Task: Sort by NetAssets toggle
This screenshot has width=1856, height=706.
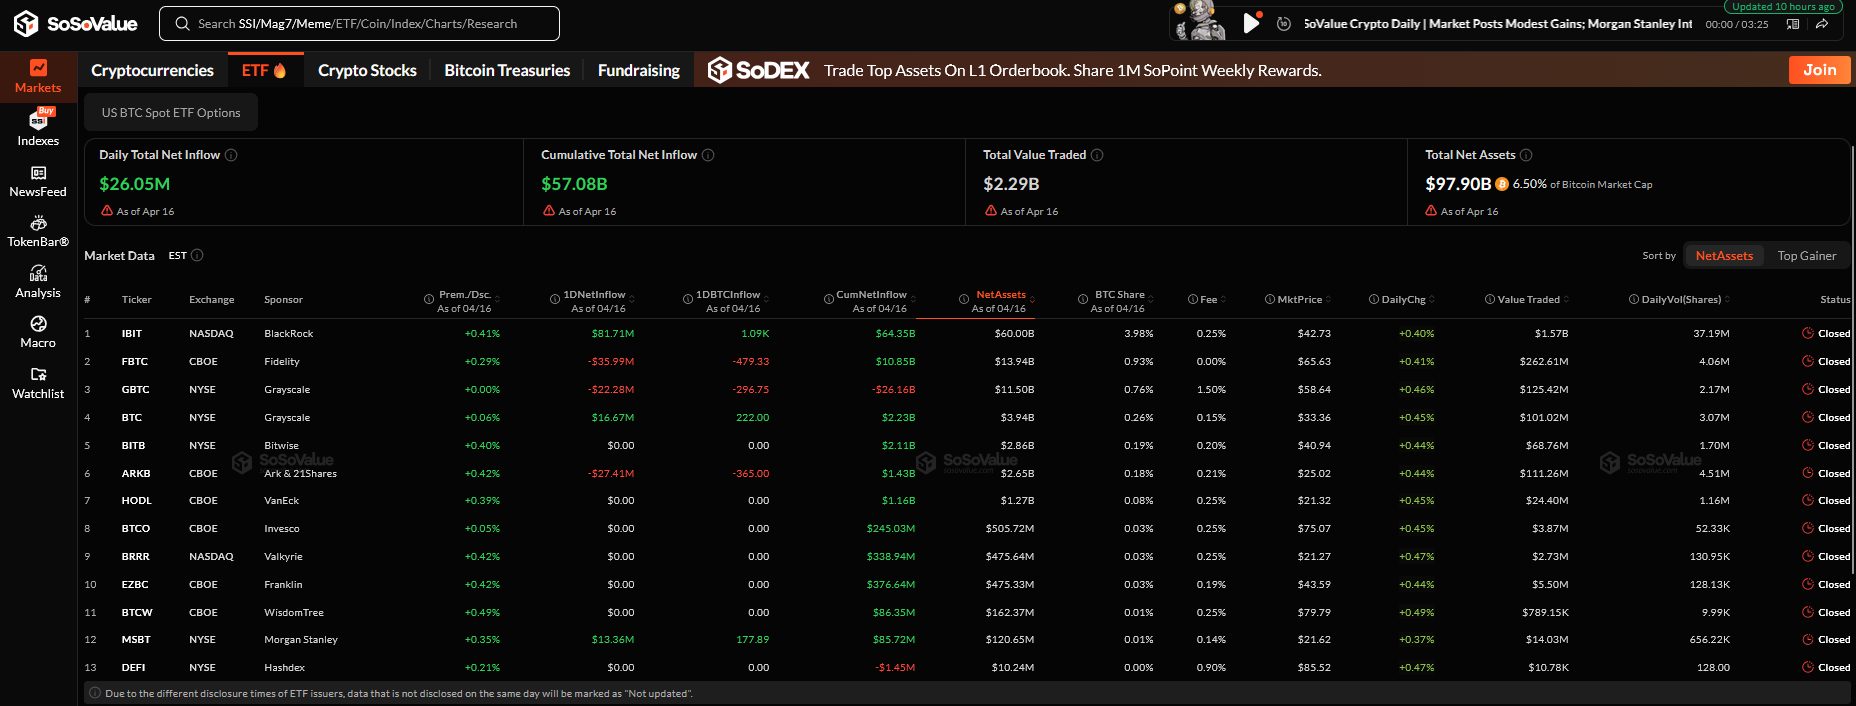Action: click(x=1724, y=256)
